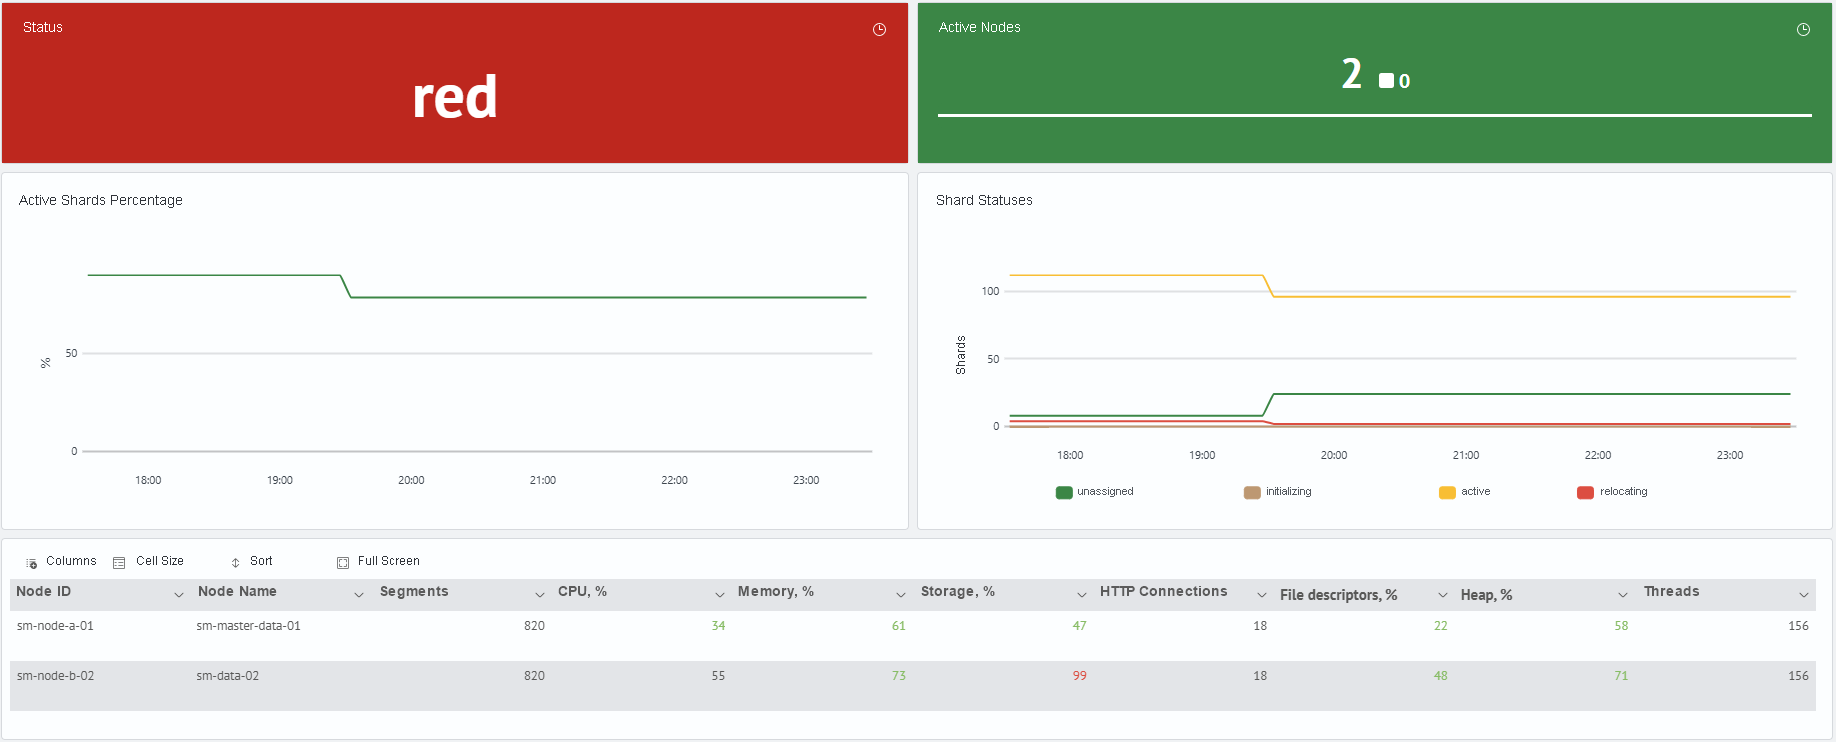
Task: Click the Cell Size icon
Action: click(x=119, y=563)
